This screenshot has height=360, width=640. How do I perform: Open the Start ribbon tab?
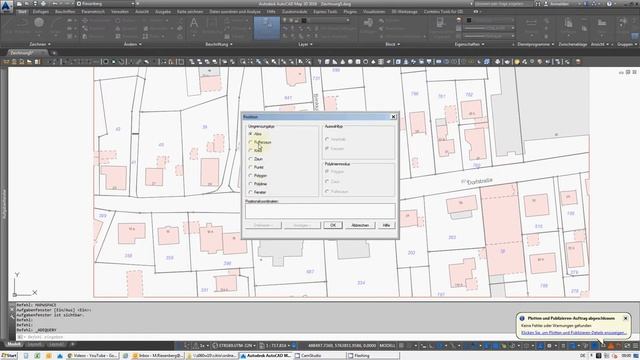22,12
